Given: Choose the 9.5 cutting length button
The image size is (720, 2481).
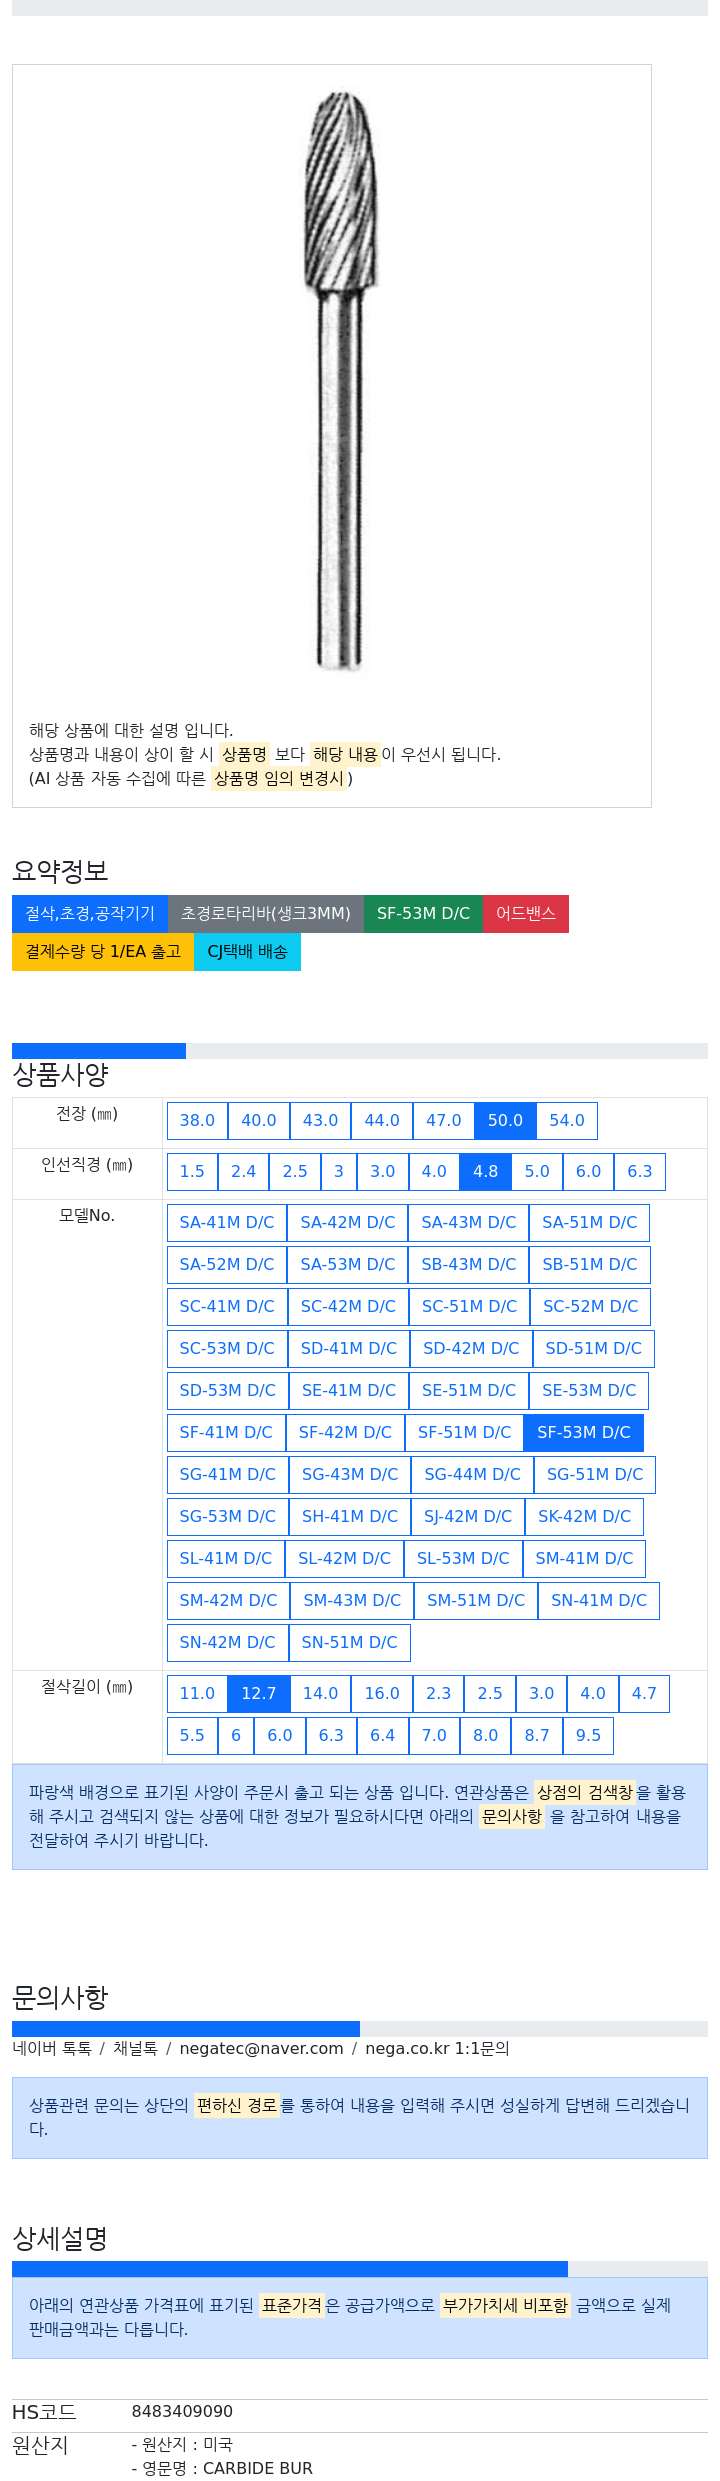Looking at the screenshot, I should 588,1736.
